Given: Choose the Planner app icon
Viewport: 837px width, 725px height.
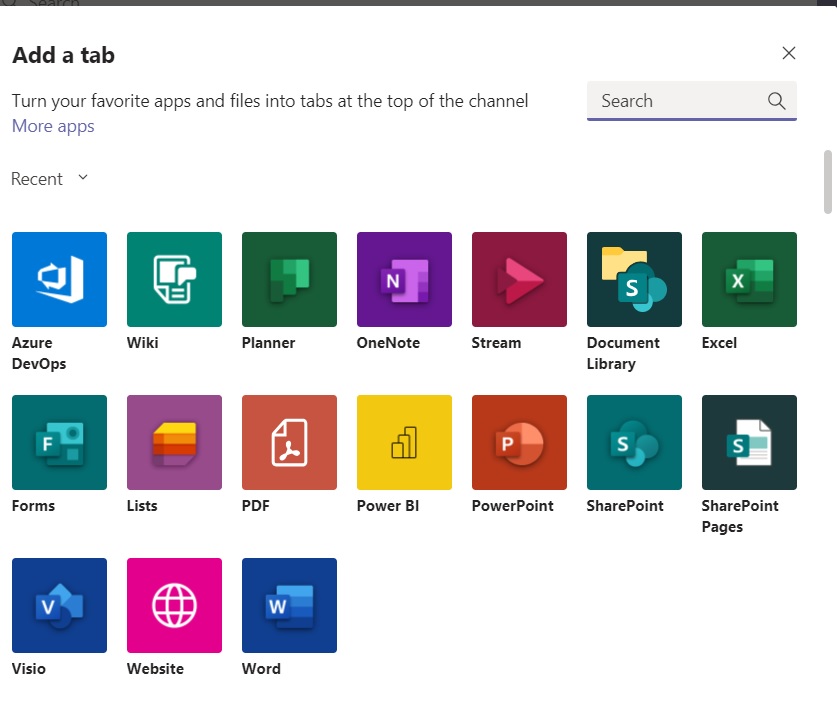Looking at the screenshot, I should coord(289,279).
